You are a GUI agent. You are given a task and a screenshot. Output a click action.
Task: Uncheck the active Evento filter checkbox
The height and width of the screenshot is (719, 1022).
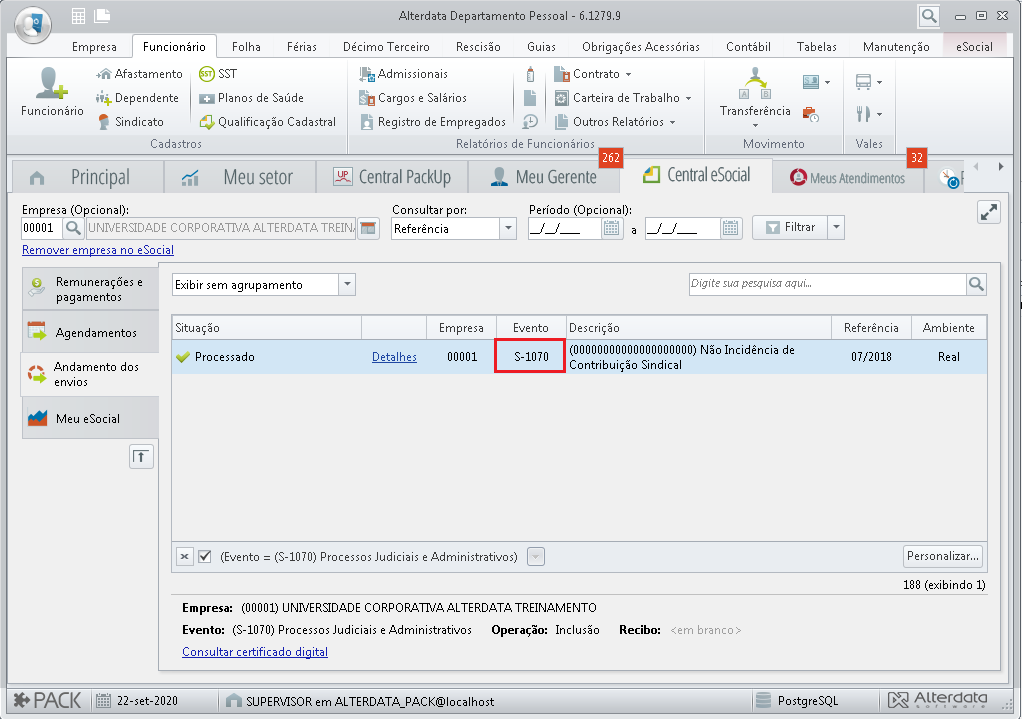pyautogui.click(x=205, y=557)
